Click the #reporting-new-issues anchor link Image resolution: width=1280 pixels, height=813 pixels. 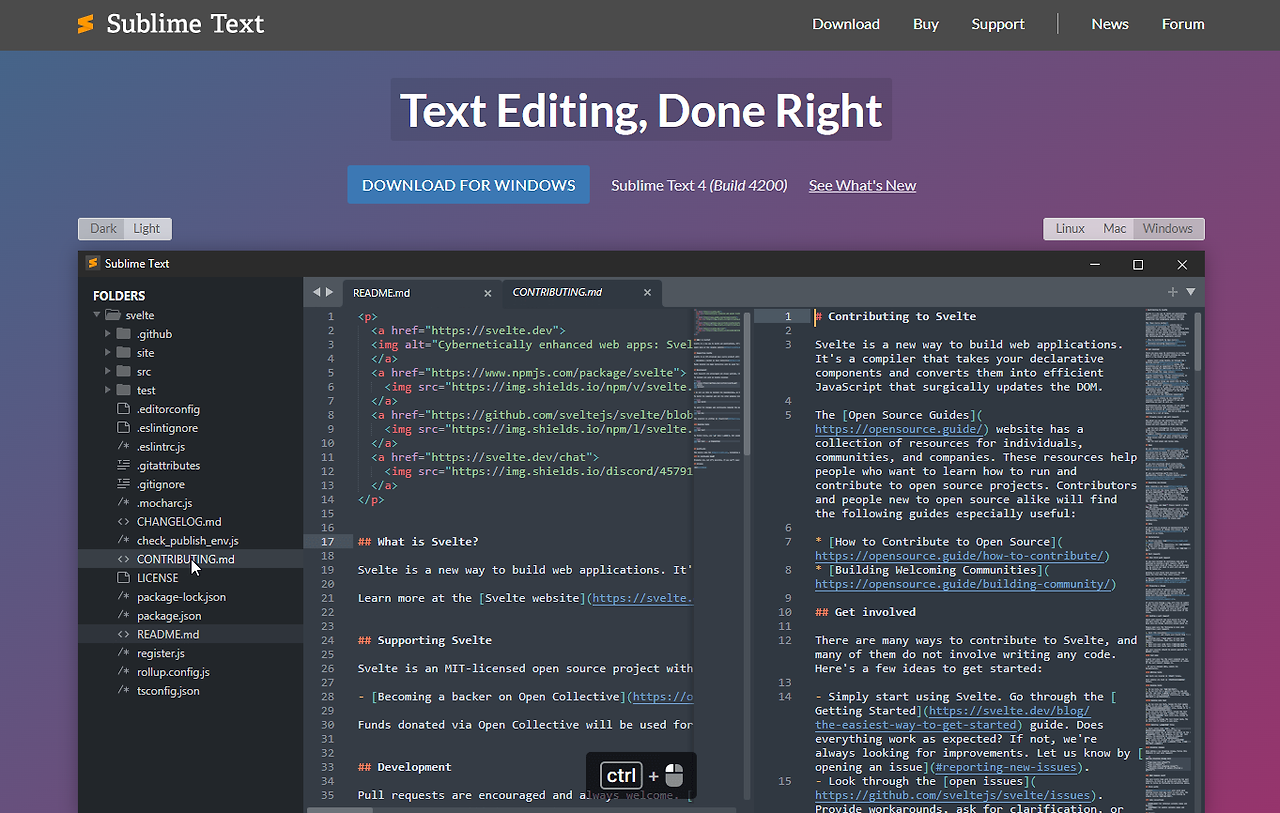coord(1006,767)
